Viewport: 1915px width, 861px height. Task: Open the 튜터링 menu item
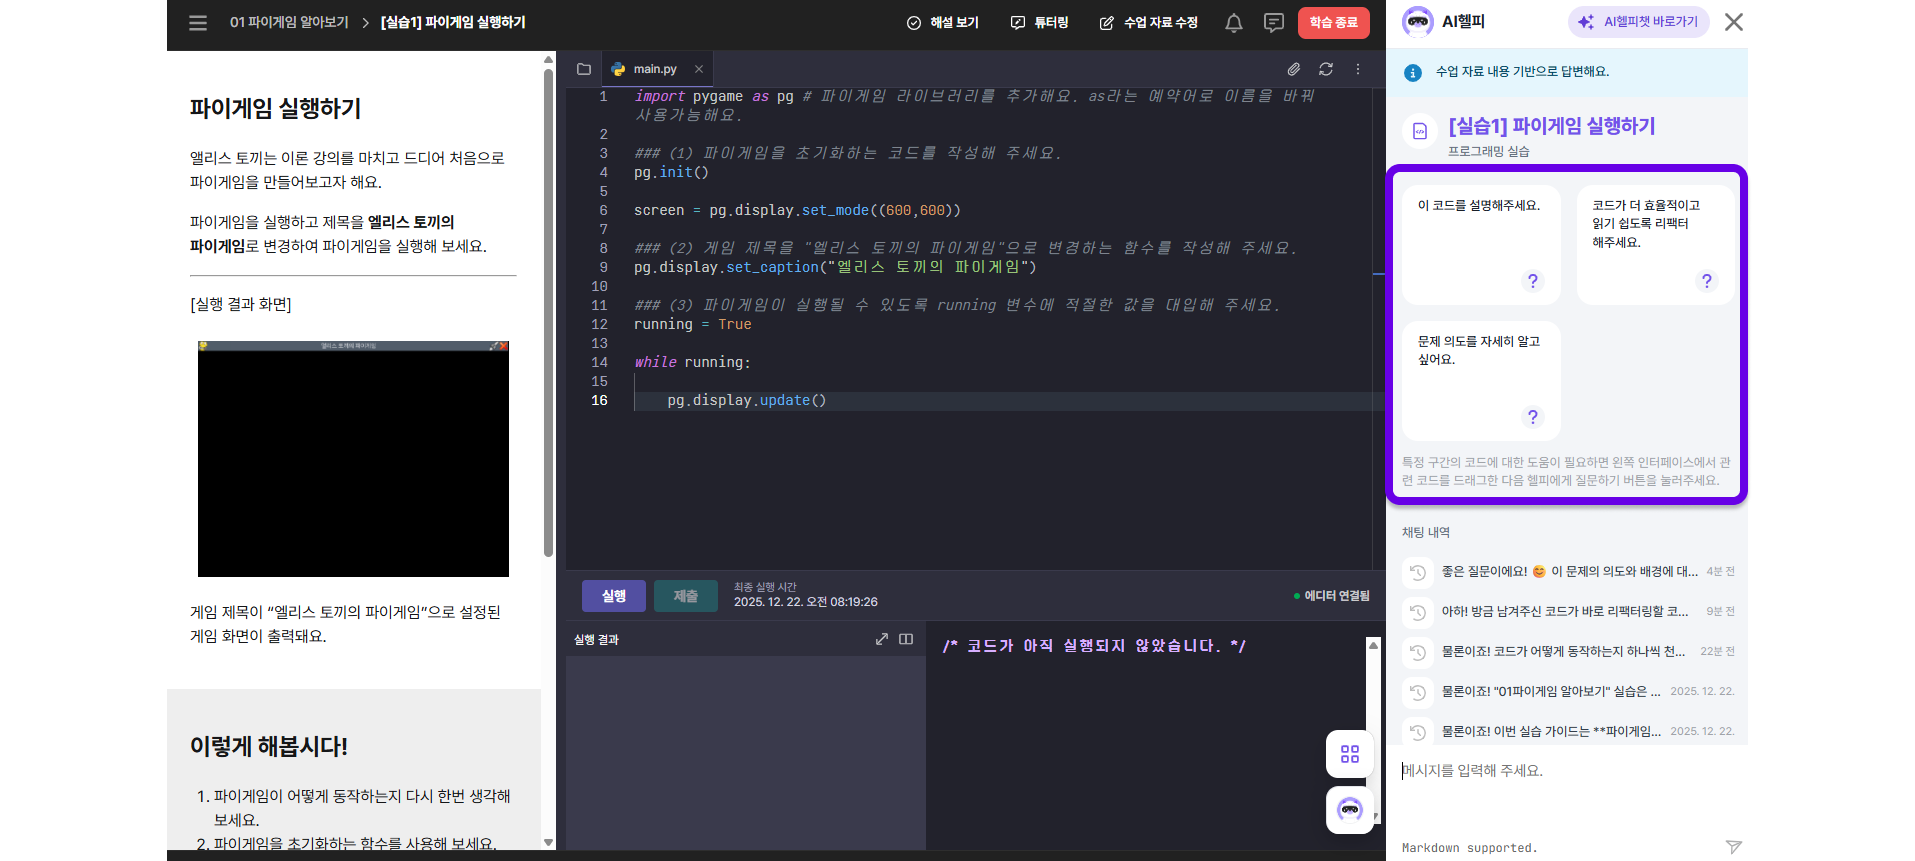tap(1040, 23)
